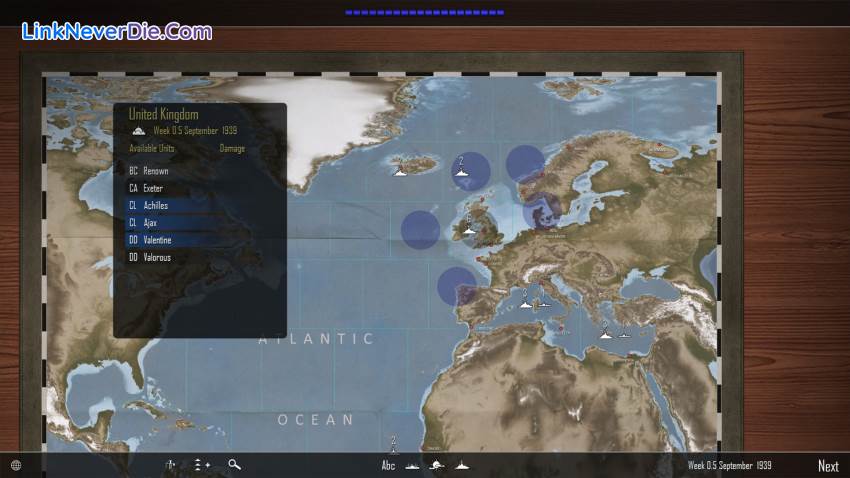Select heavy cruiser Exeter in Available Units
This screenshot has width=850, height=478.
tap(152, 188)
